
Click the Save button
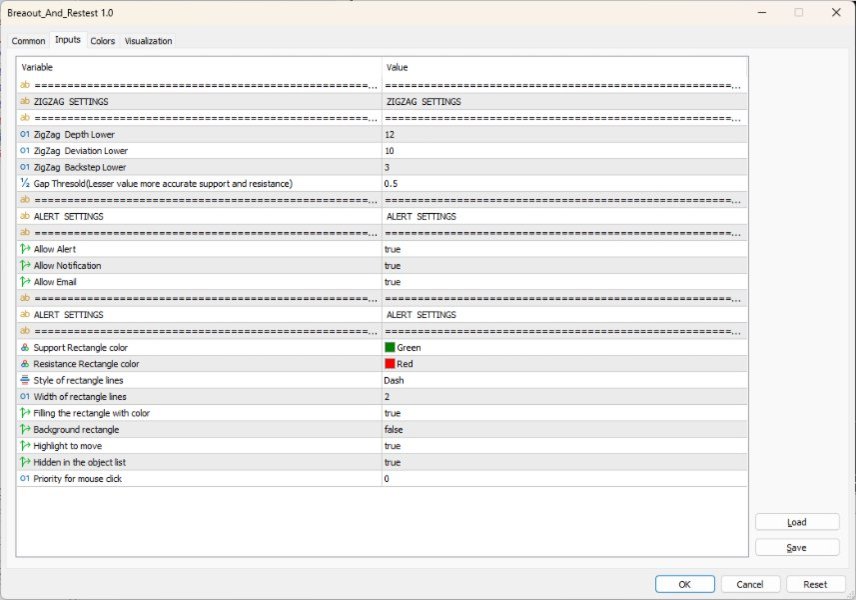[x=797, y=548]
